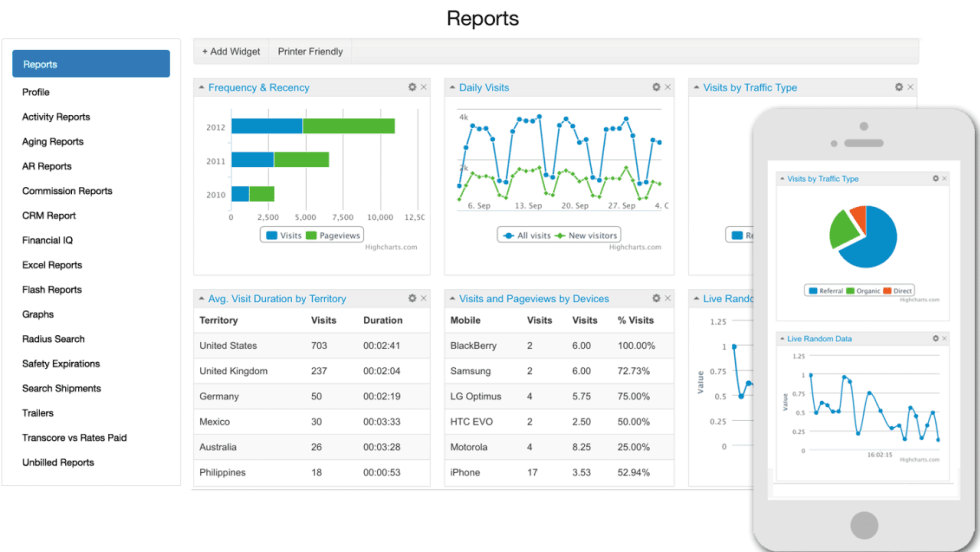Click blue Referral slice in phone pie chart
The height and width of the screenshot is (552, 980).
872,245
